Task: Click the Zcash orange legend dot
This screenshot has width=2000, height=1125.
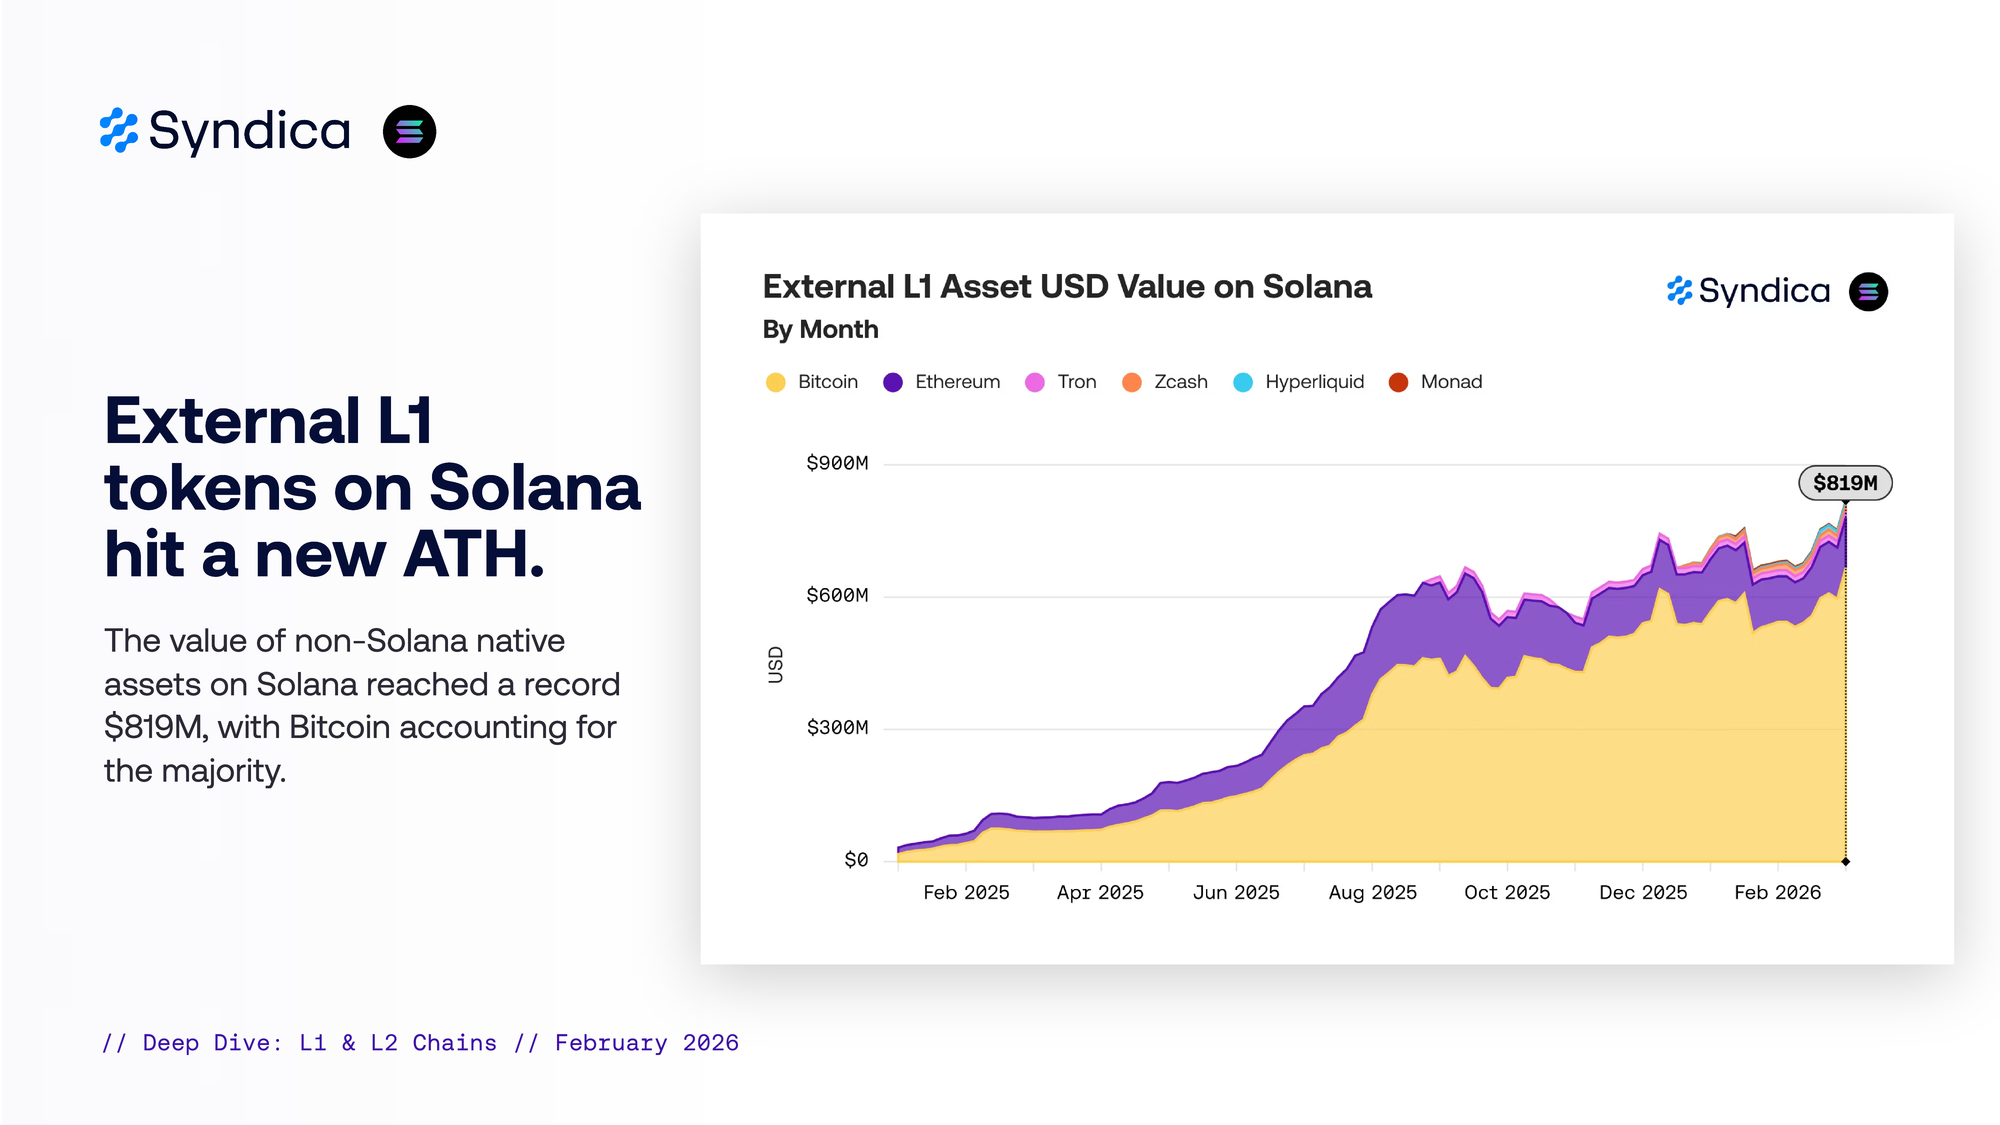Action: click(x=1132, y=382)
